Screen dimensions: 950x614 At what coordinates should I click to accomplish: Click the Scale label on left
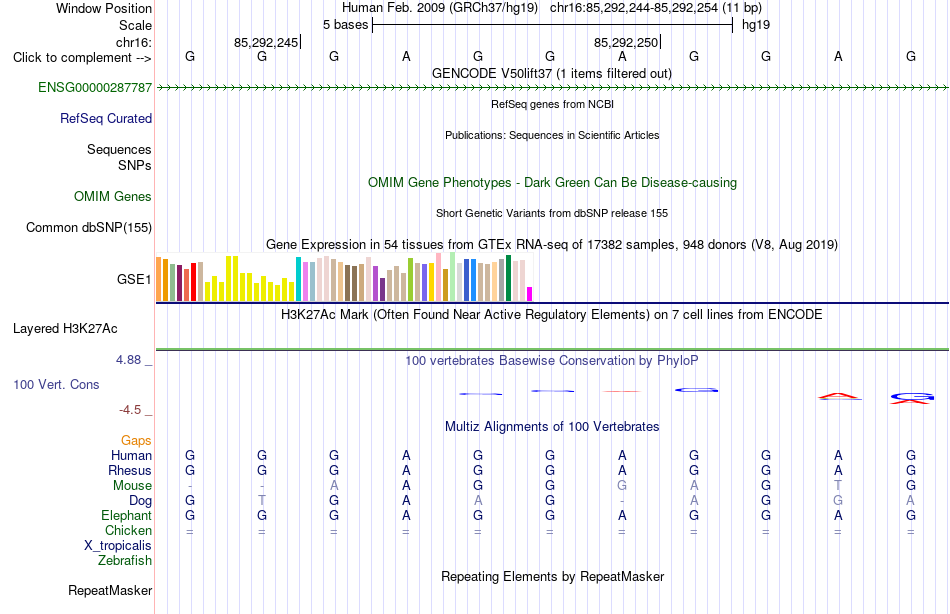[x=135, y=25]
